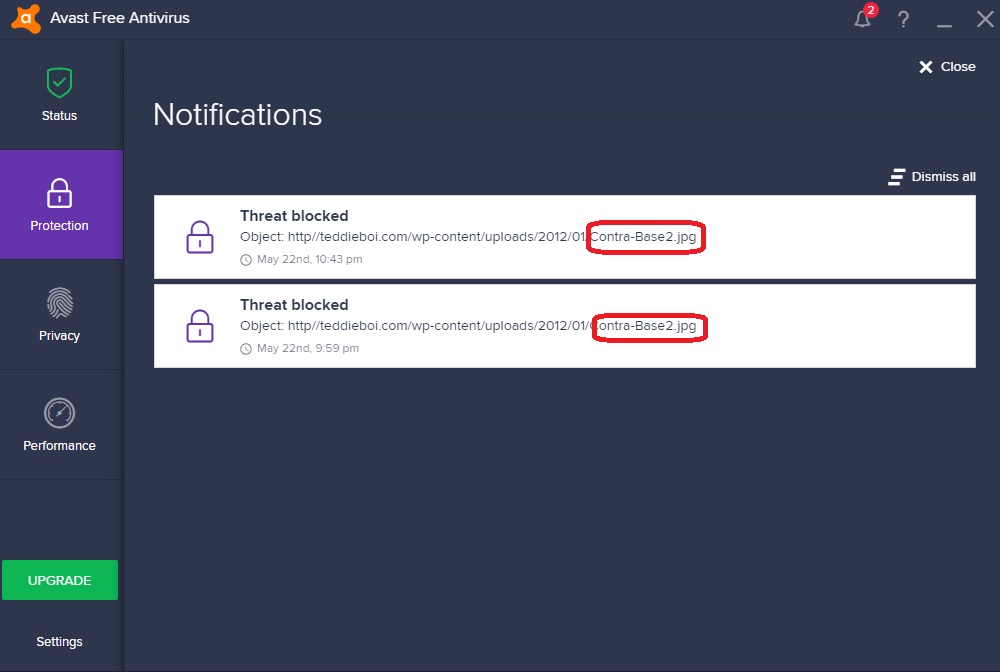Close the Avast window with the X
Viewport: 1000px width, 672px height.
point(985,19)
